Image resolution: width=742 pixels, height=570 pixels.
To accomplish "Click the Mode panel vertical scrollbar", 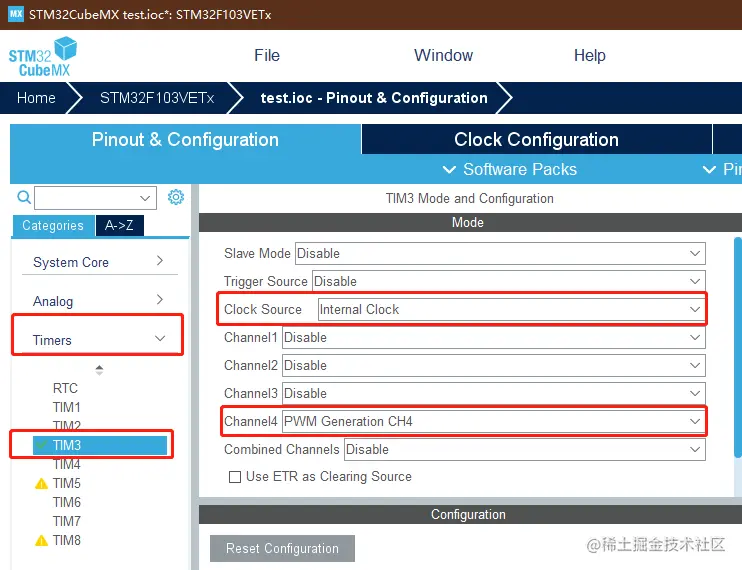I will 738,348.
